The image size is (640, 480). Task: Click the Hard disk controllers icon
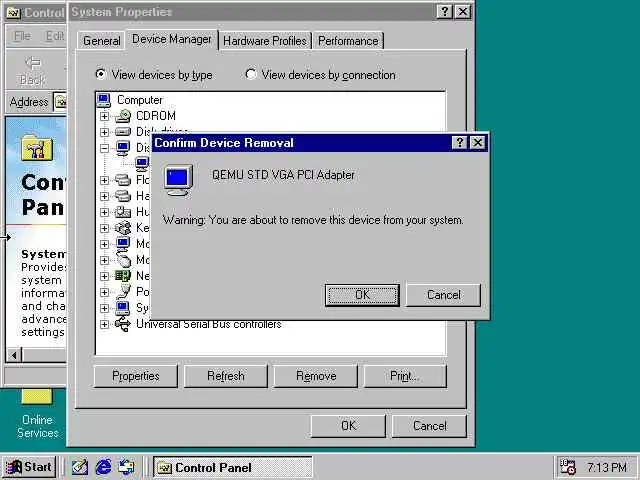[x=123, y=196]
